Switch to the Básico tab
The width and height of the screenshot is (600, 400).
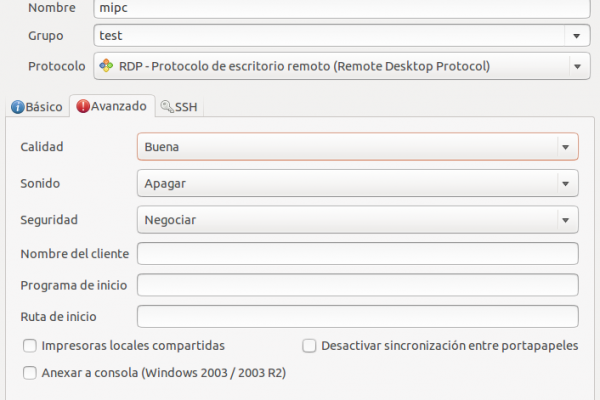pyautogui.click(x=37, y=107)
